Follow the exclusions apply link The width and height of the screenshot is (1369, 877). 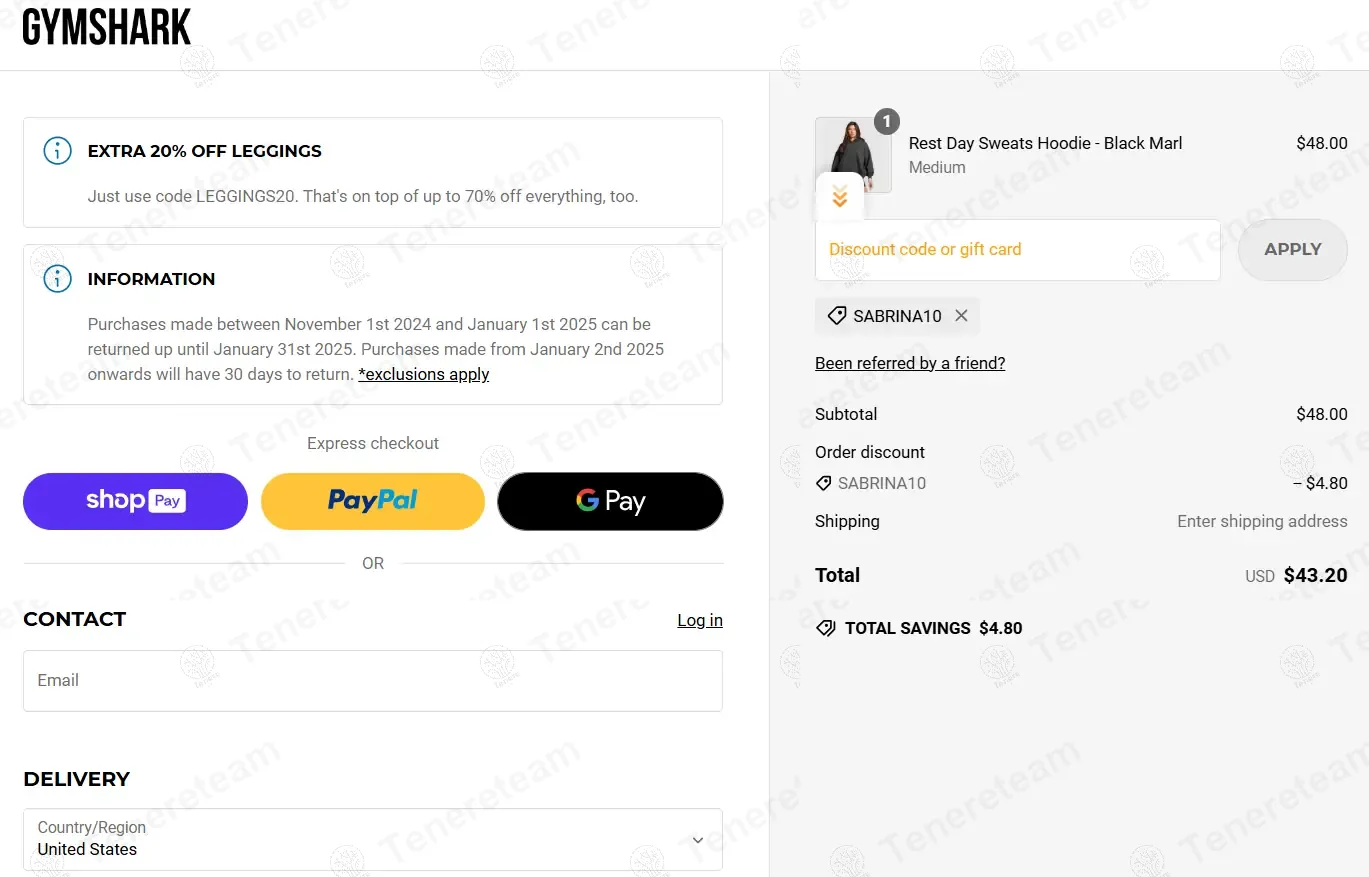point(424,374)
